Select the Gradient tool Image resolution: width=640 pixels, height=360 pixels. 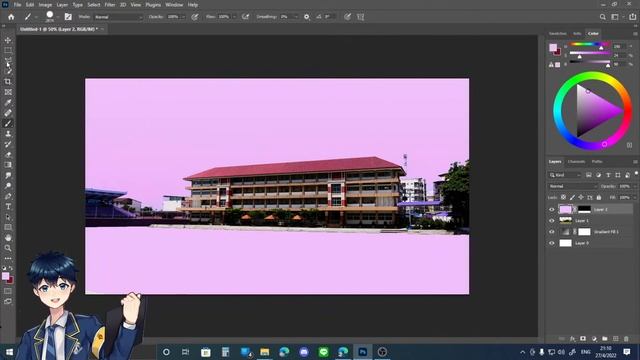pyautogui.click(x=8, y=165)
